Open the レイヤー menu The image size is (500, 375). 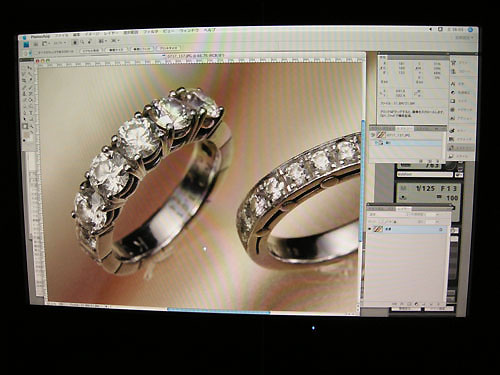pos(110,33)
